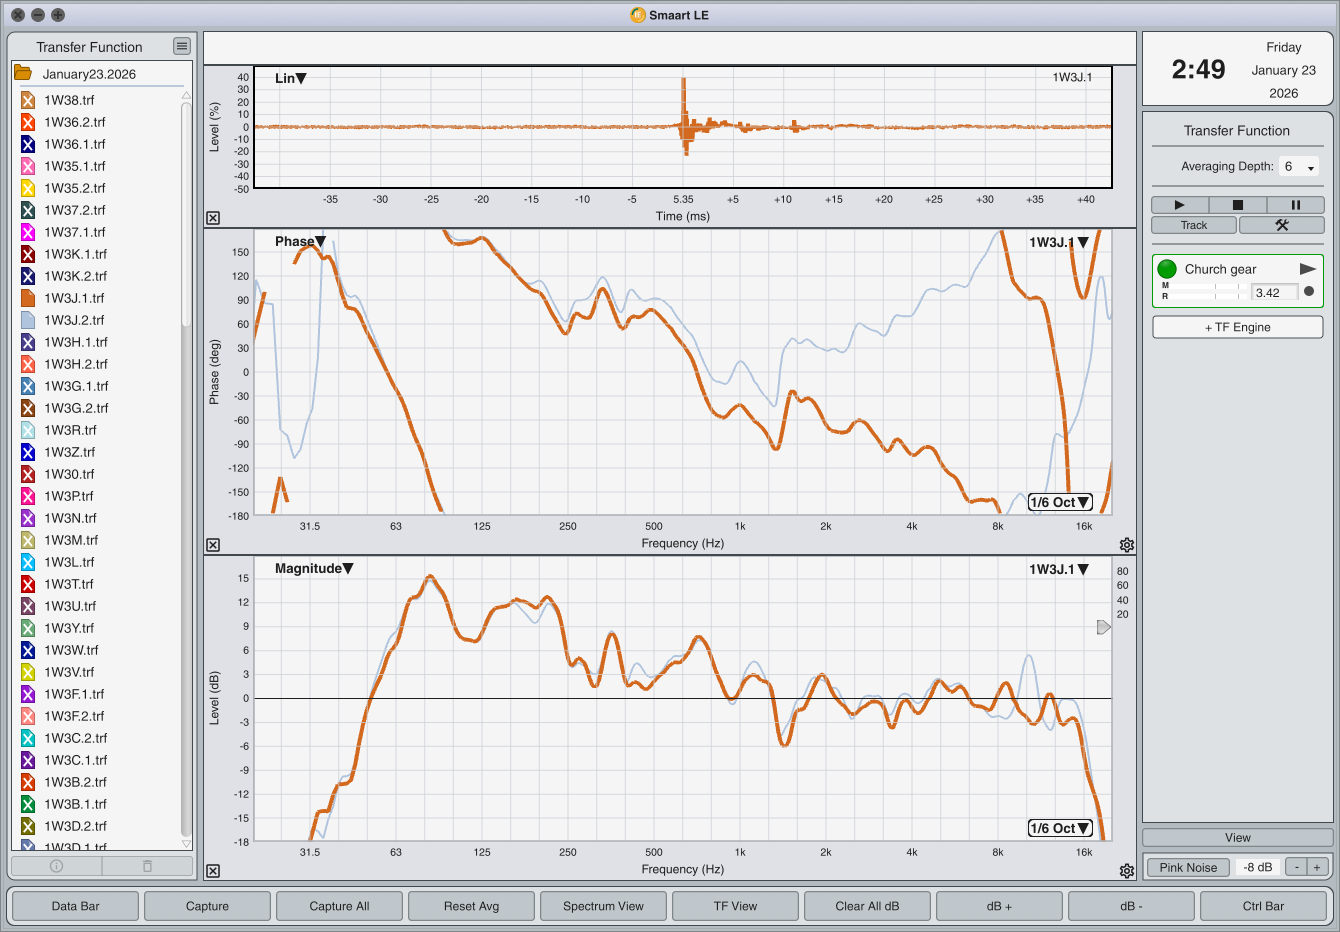Open the 1/6 Oct smoothing dropdown on phase plot
Viewport: 1340px width, 932px height.
click(x=1060, y=502)
